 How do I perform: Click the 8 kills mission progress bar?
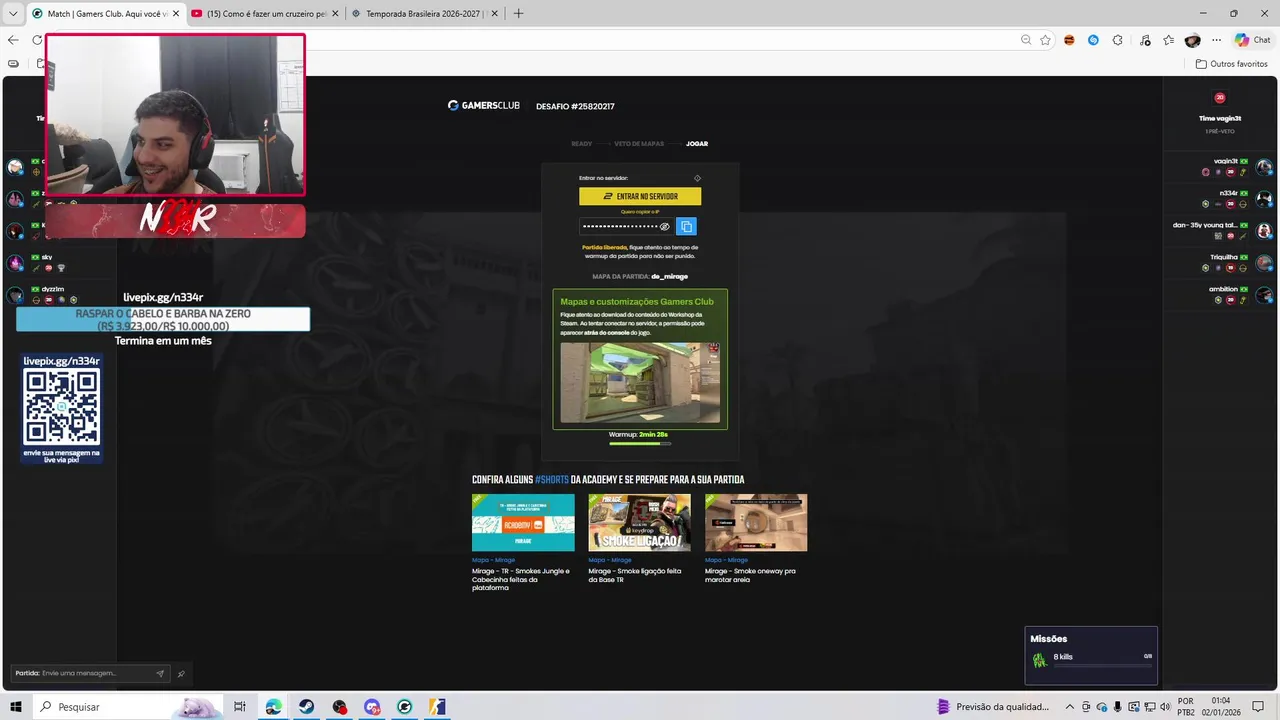(x=1102, y=665)
